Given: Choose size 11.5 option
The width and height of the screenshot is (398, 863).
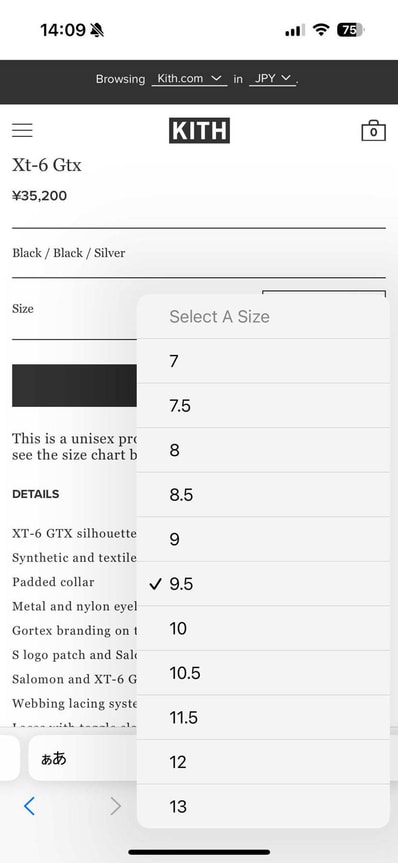Looking at the screenshot, I should click(x=263, y=718).
